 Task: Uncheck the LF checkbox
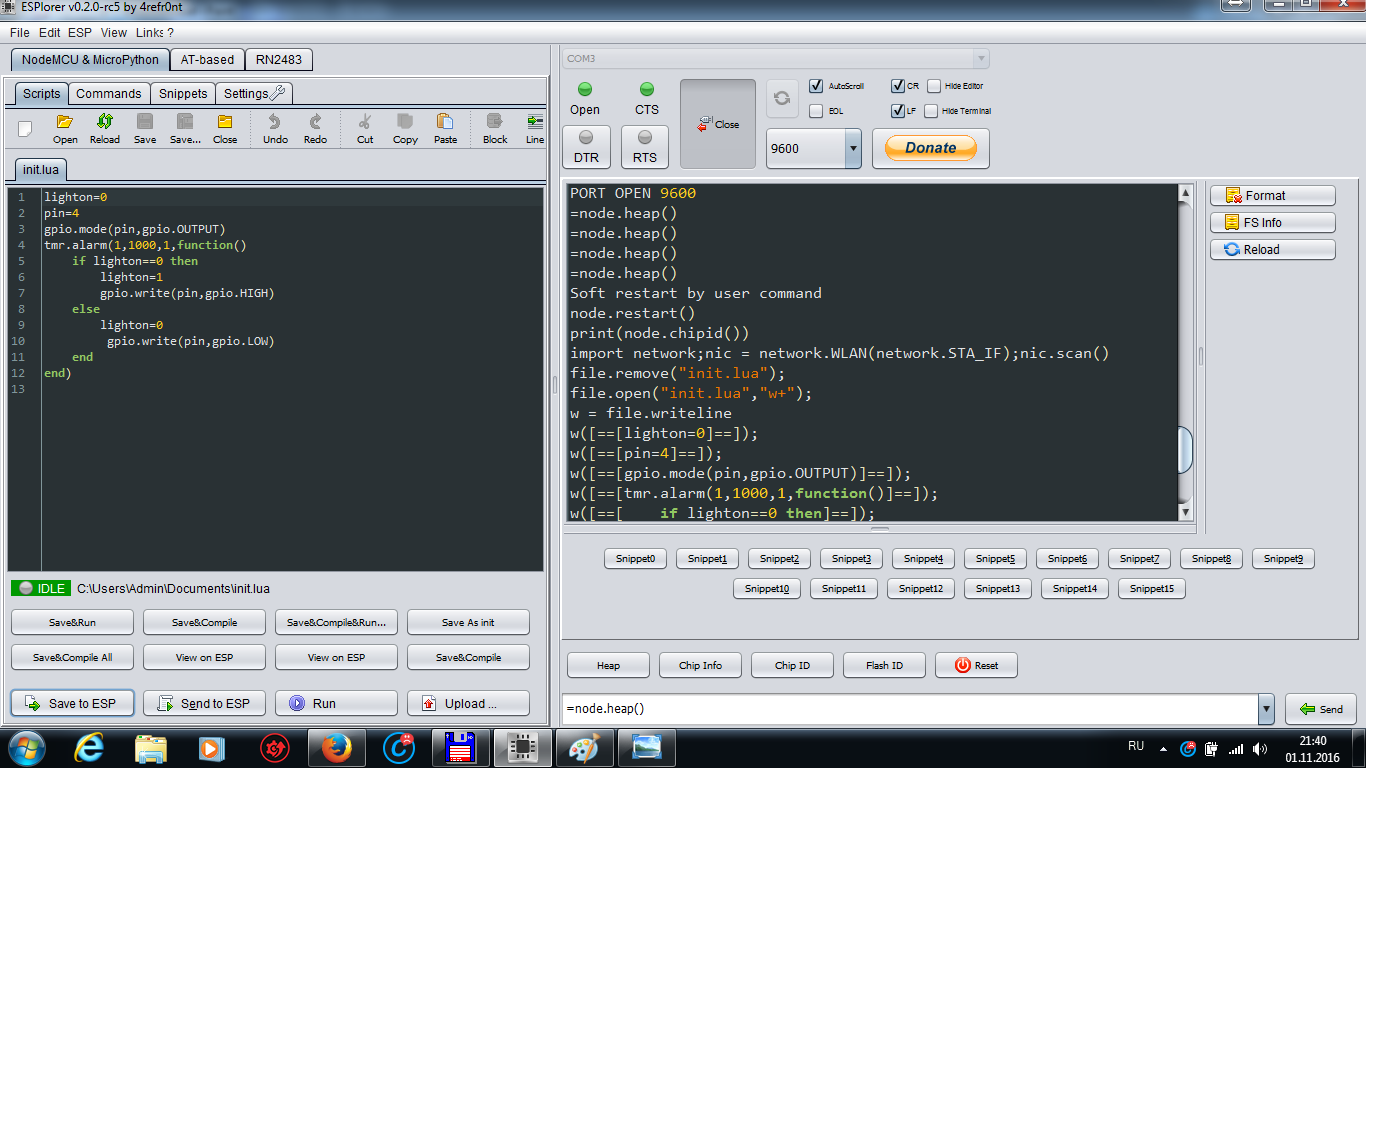tap(898, 111)
